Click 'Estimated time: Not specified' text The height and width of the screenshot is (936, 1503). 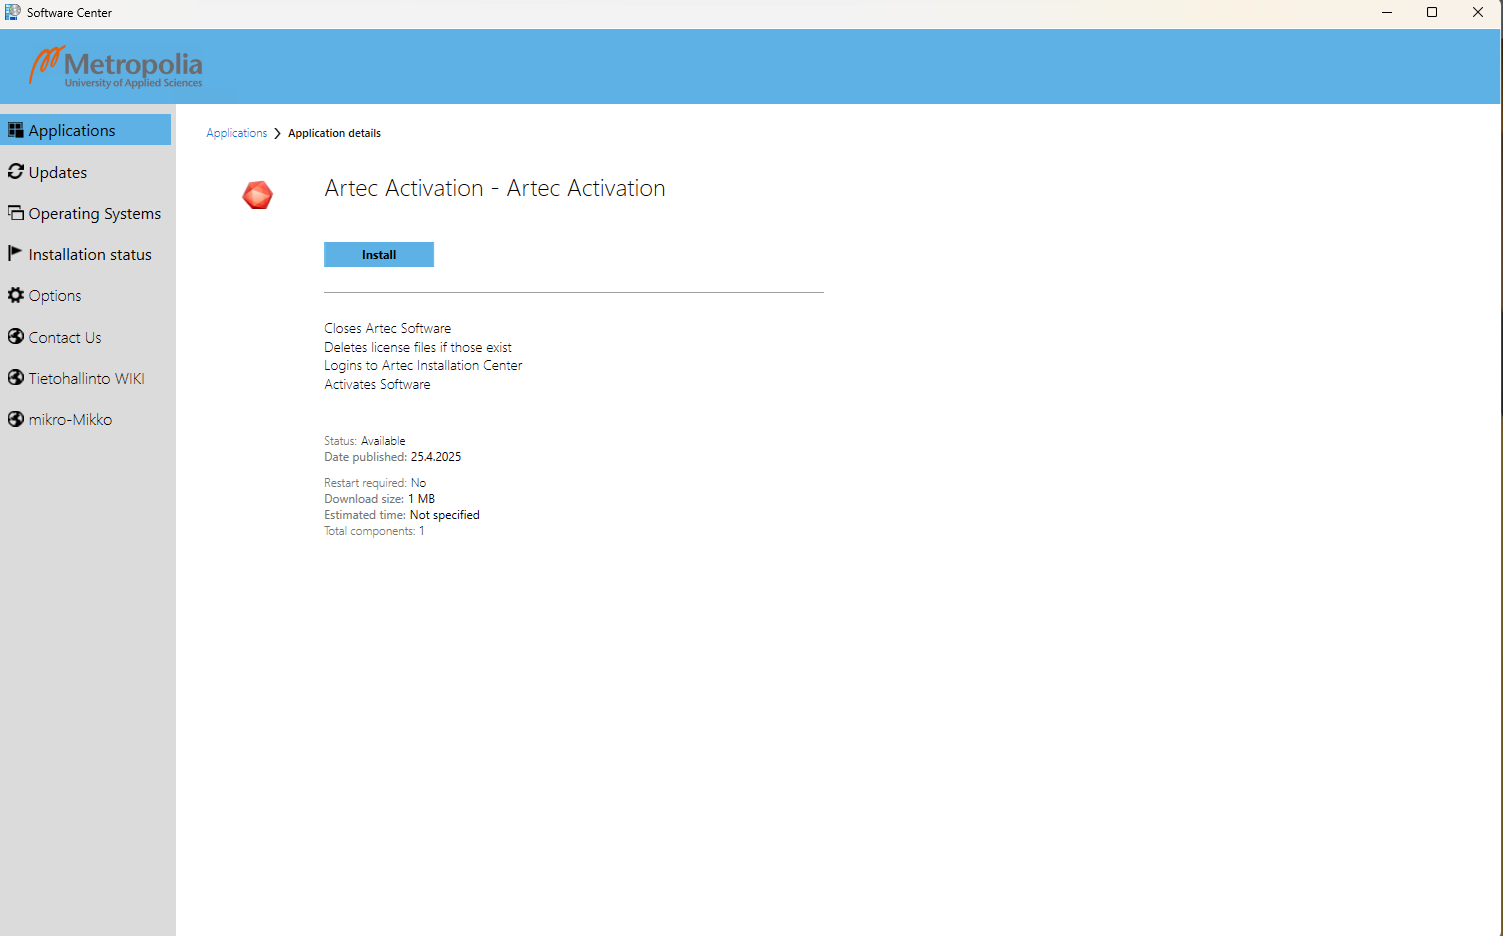point(402,515)
